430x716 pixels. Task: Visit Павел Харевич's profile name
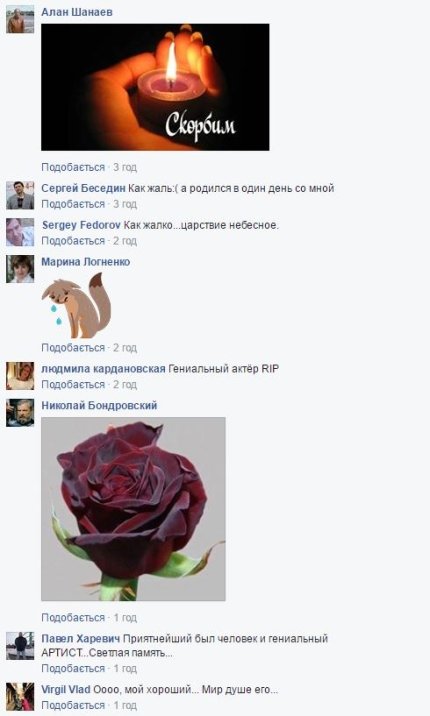click(x=81, y=638)
